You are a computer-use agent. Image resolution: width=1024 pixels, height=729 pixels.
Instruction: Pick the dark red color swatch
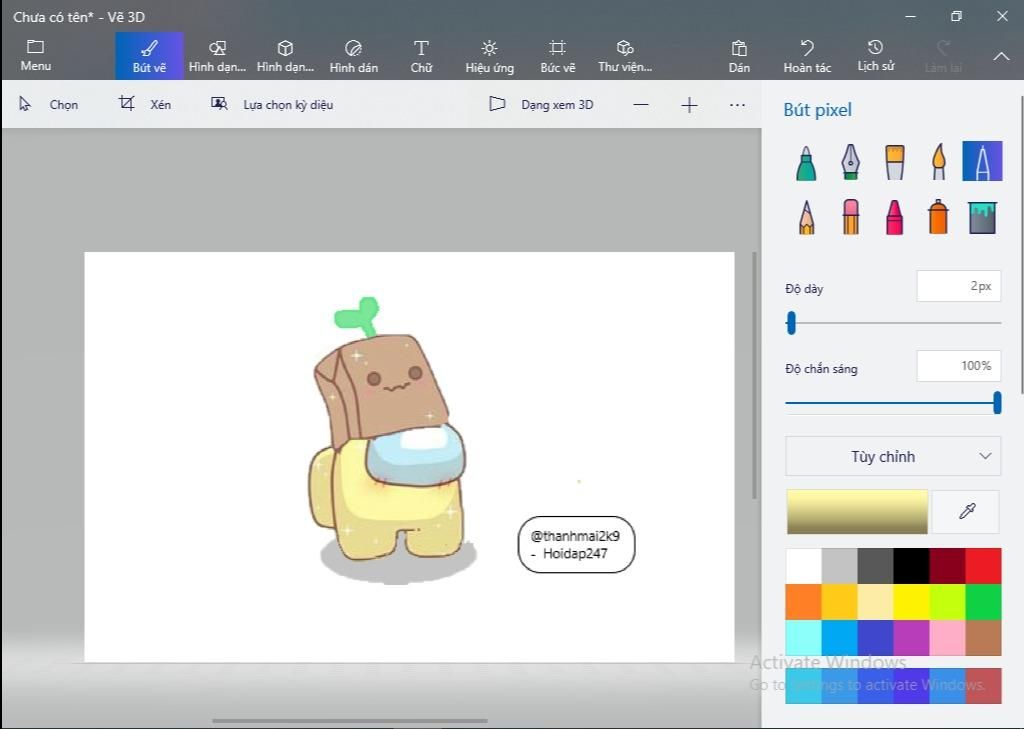(x=947, y=566)
